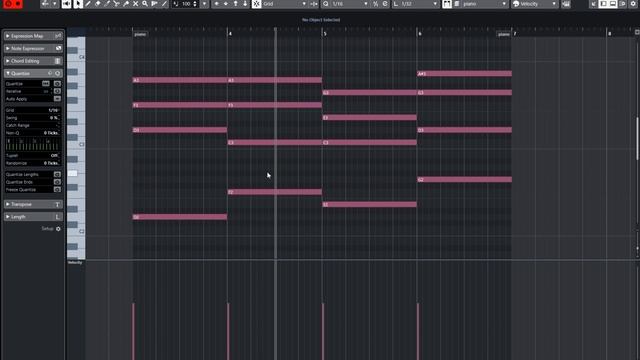Select the Glue tool
This screenshot has width=640, height=360.
click(x=126, y=4)
